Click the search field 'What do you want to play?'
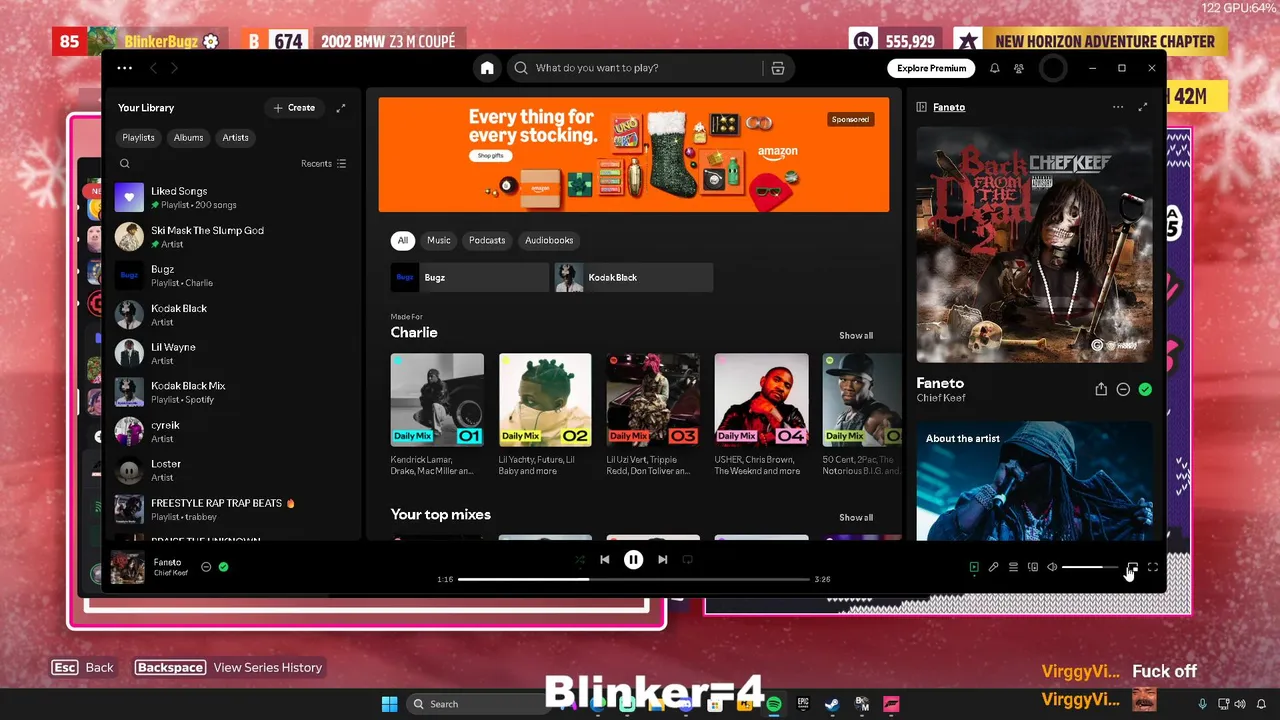Image resolution: width=1280 pixels, height=720 pixels. 635,68
